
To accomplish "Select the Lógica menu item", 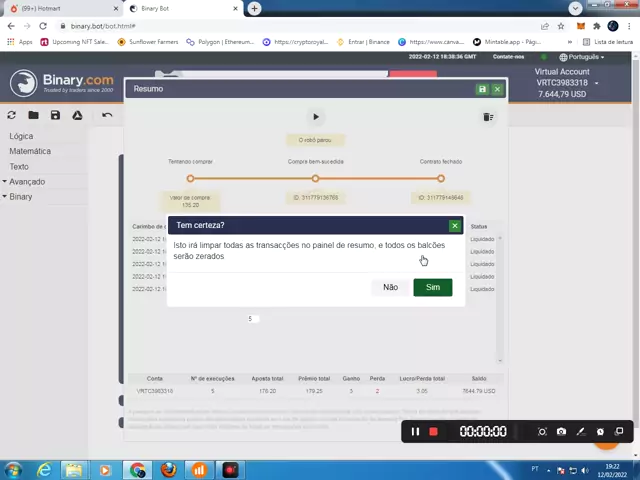I will point(21,136).
